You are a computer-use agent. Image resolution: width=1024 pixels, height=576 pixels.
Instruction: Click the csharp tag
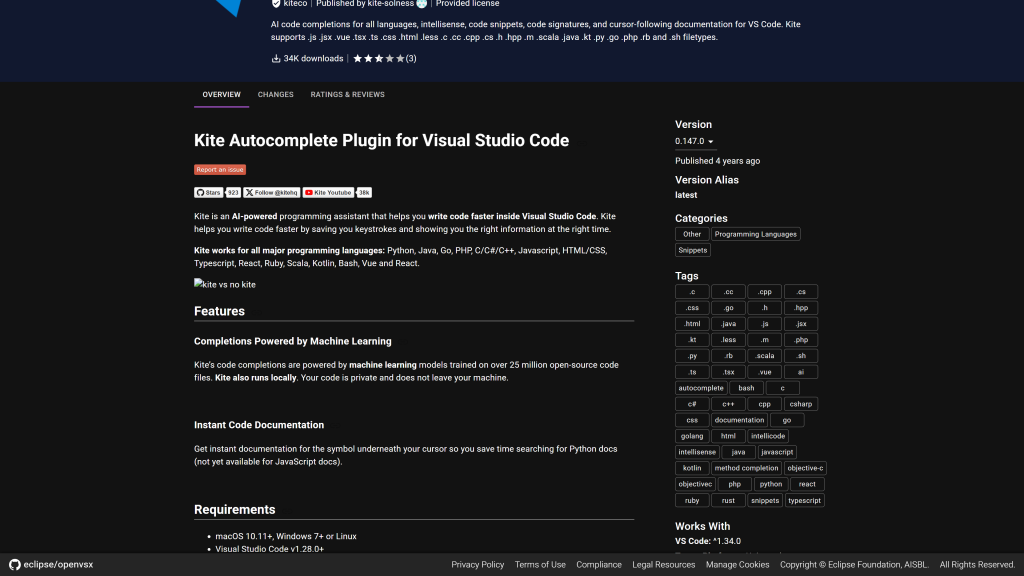801,404
